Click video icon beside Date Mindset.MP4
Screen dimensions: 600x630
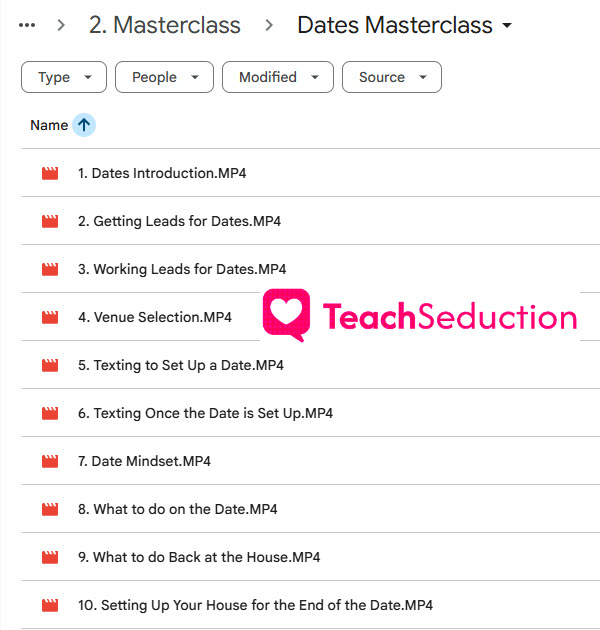click(x=50, y=461)
